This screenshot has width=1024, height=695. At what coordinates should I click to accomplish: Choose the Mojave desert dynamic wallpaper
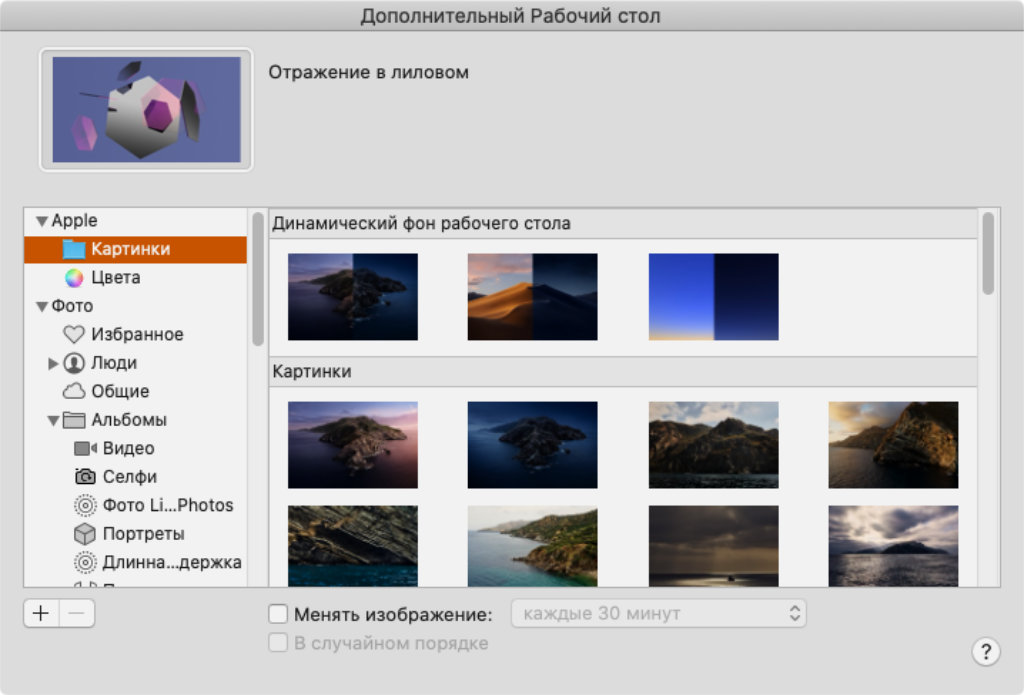click(532, 297)
